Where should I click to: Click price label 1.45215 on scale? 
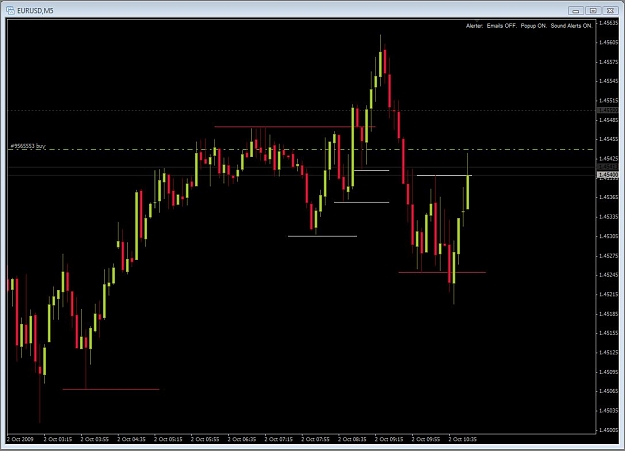point(609,294)
